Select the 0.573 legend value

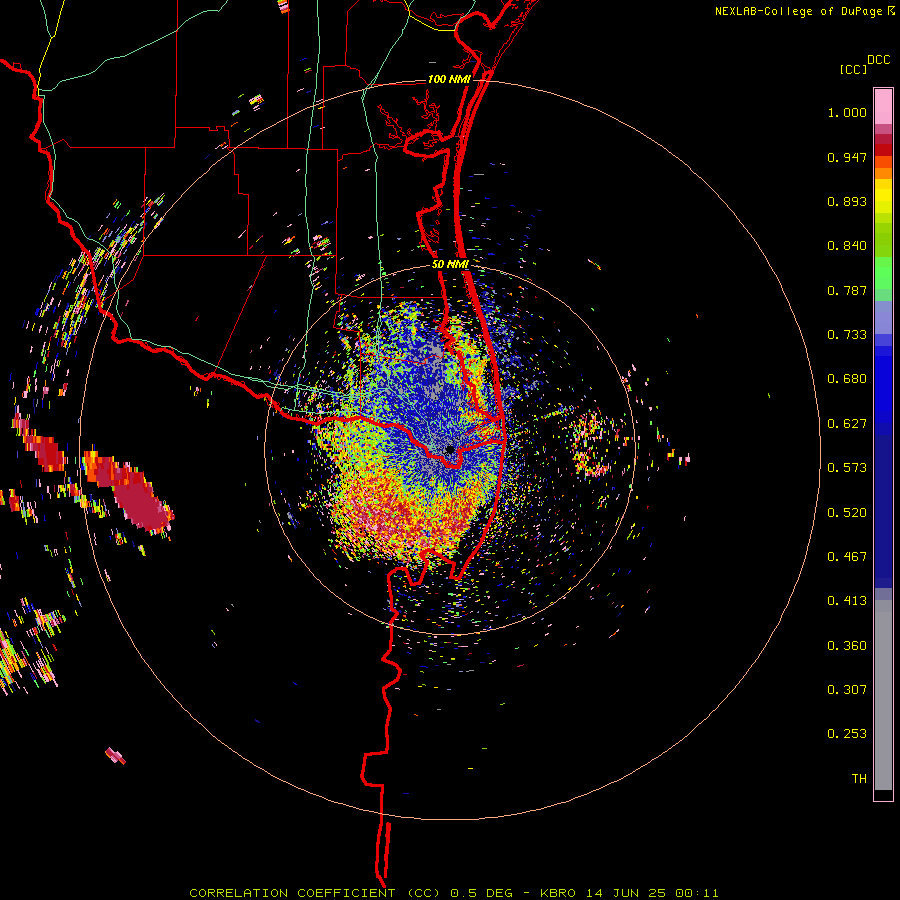[x=847, y=468]
